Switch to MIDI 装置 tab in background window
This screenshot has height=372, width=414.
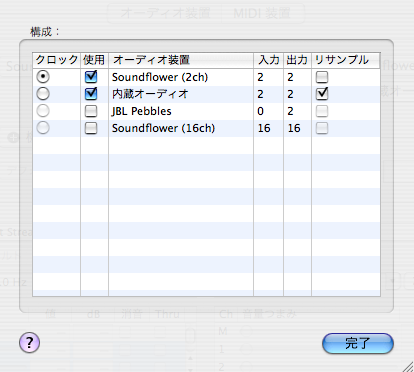point(262,13)
